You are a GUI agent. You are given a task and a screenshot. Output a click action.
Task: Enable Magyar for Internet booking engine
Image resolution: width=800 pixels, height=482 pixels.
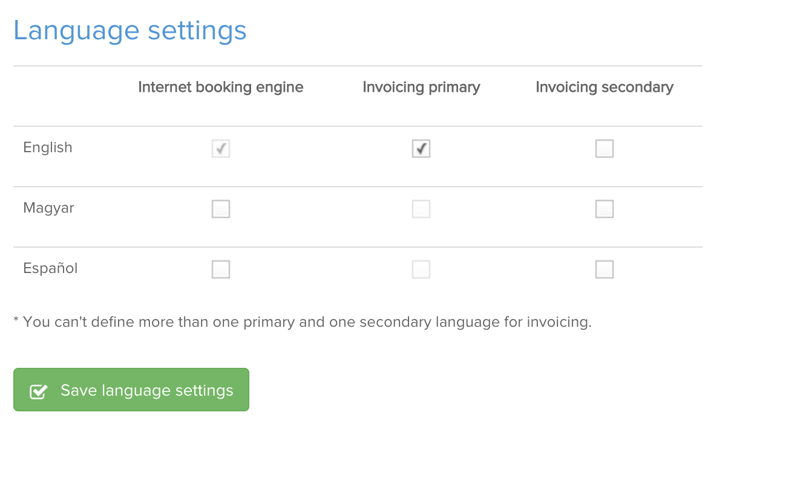tap(221, 209)
